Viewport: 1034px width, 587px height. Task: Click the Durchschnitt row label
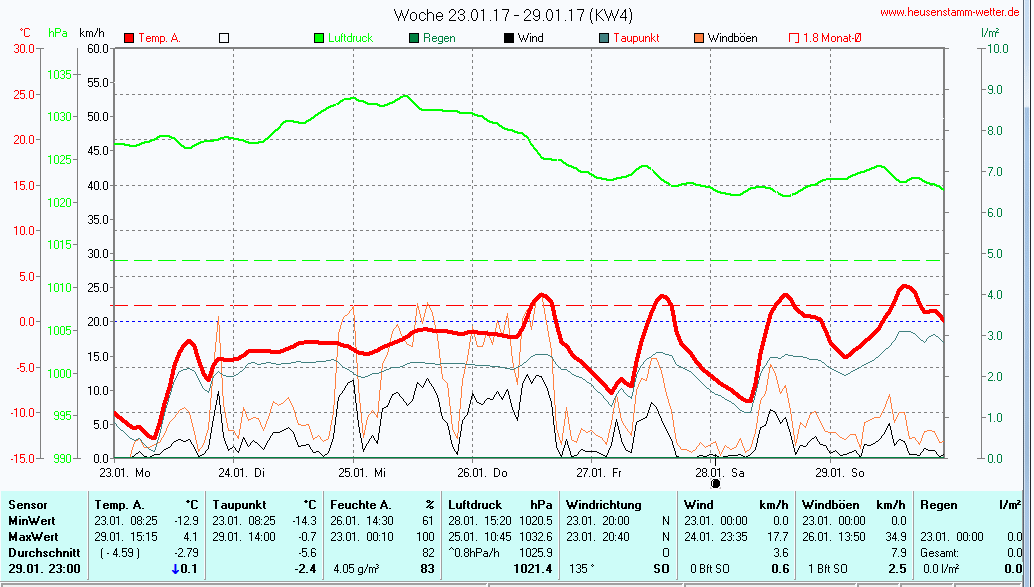[x=42, y=553]
